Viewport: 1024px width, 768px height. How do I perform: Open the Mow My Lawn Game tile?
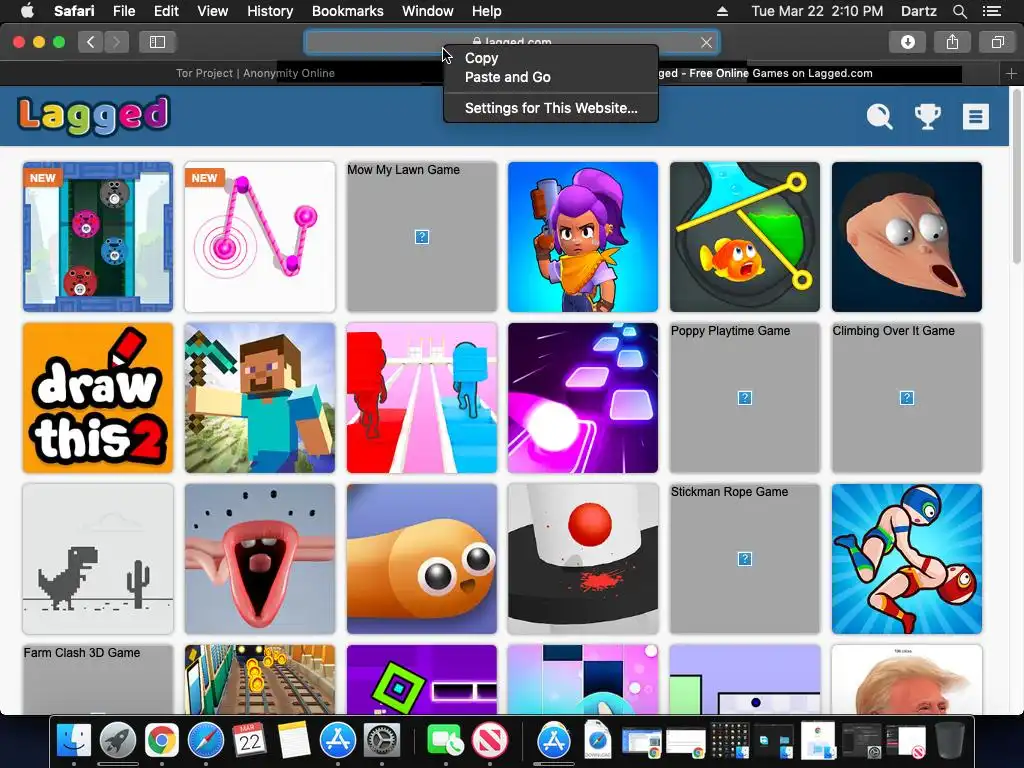click(x=421, y=237)
